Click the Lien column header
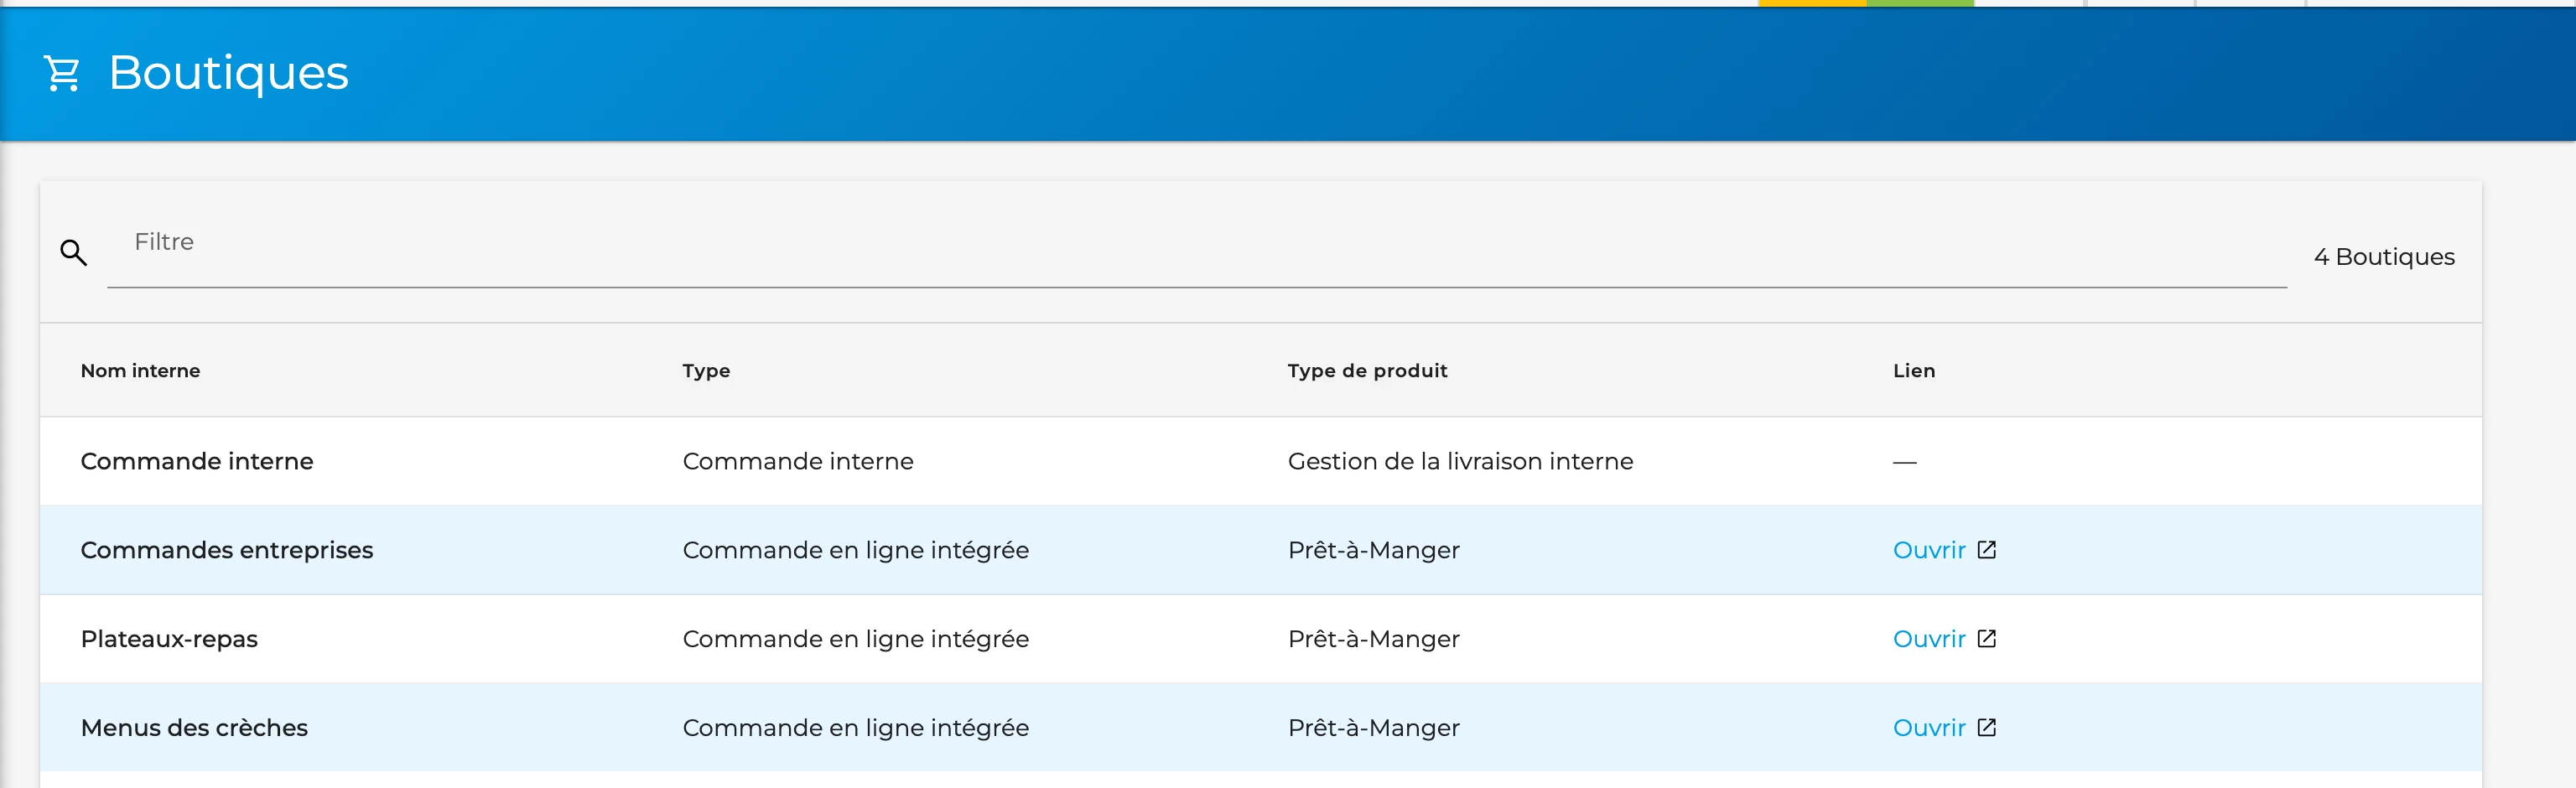 pos(1913,371)
